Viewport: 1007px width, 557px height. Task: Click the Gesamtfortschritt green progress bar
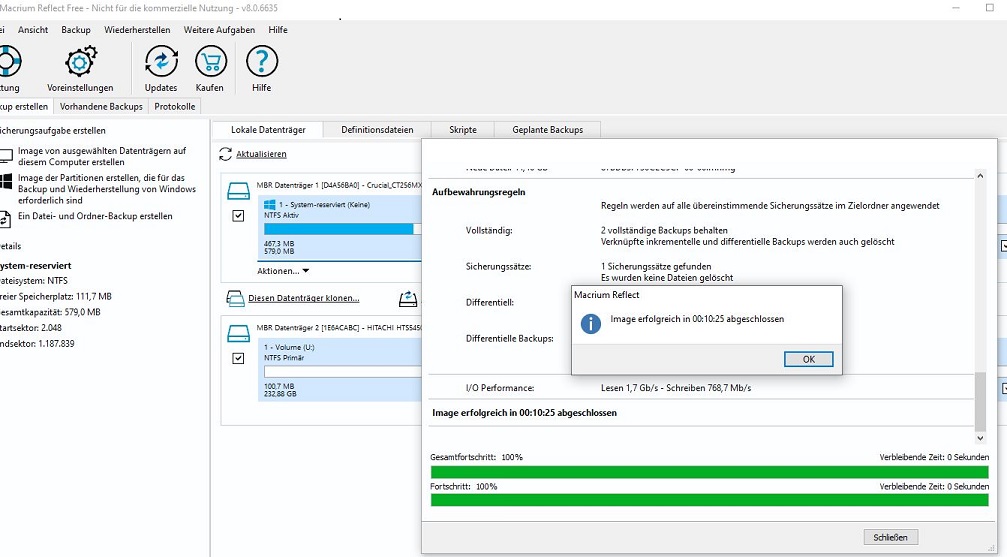coord(710,472)
